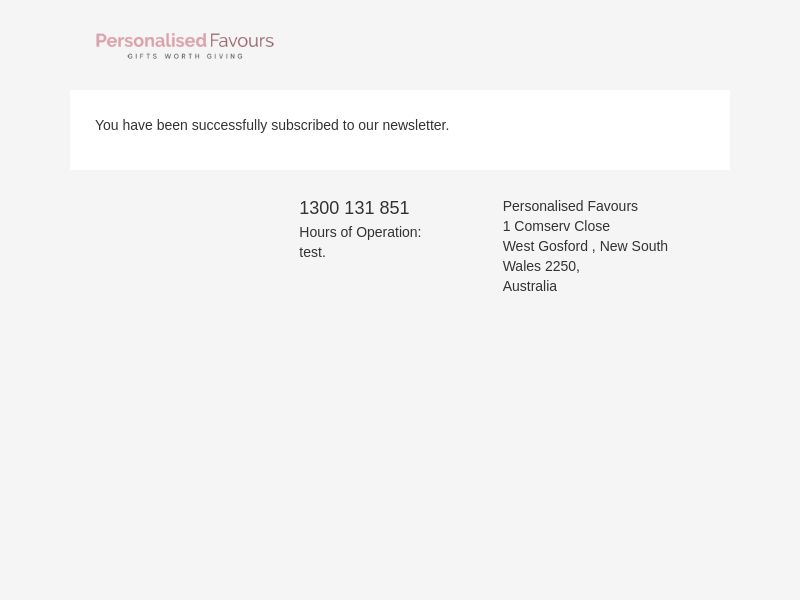Click the 'Hours of Operation:' label
Image resolution: width=800 pixels, height=600 pixels.
coord(360,232)
